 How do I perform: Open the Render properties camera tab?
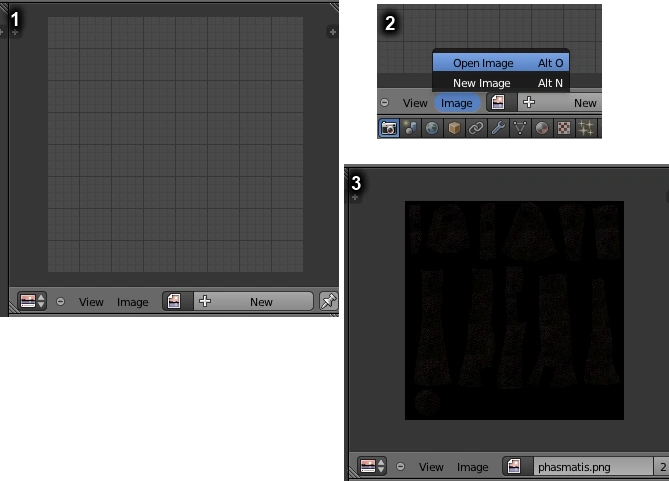coord(389,128)
